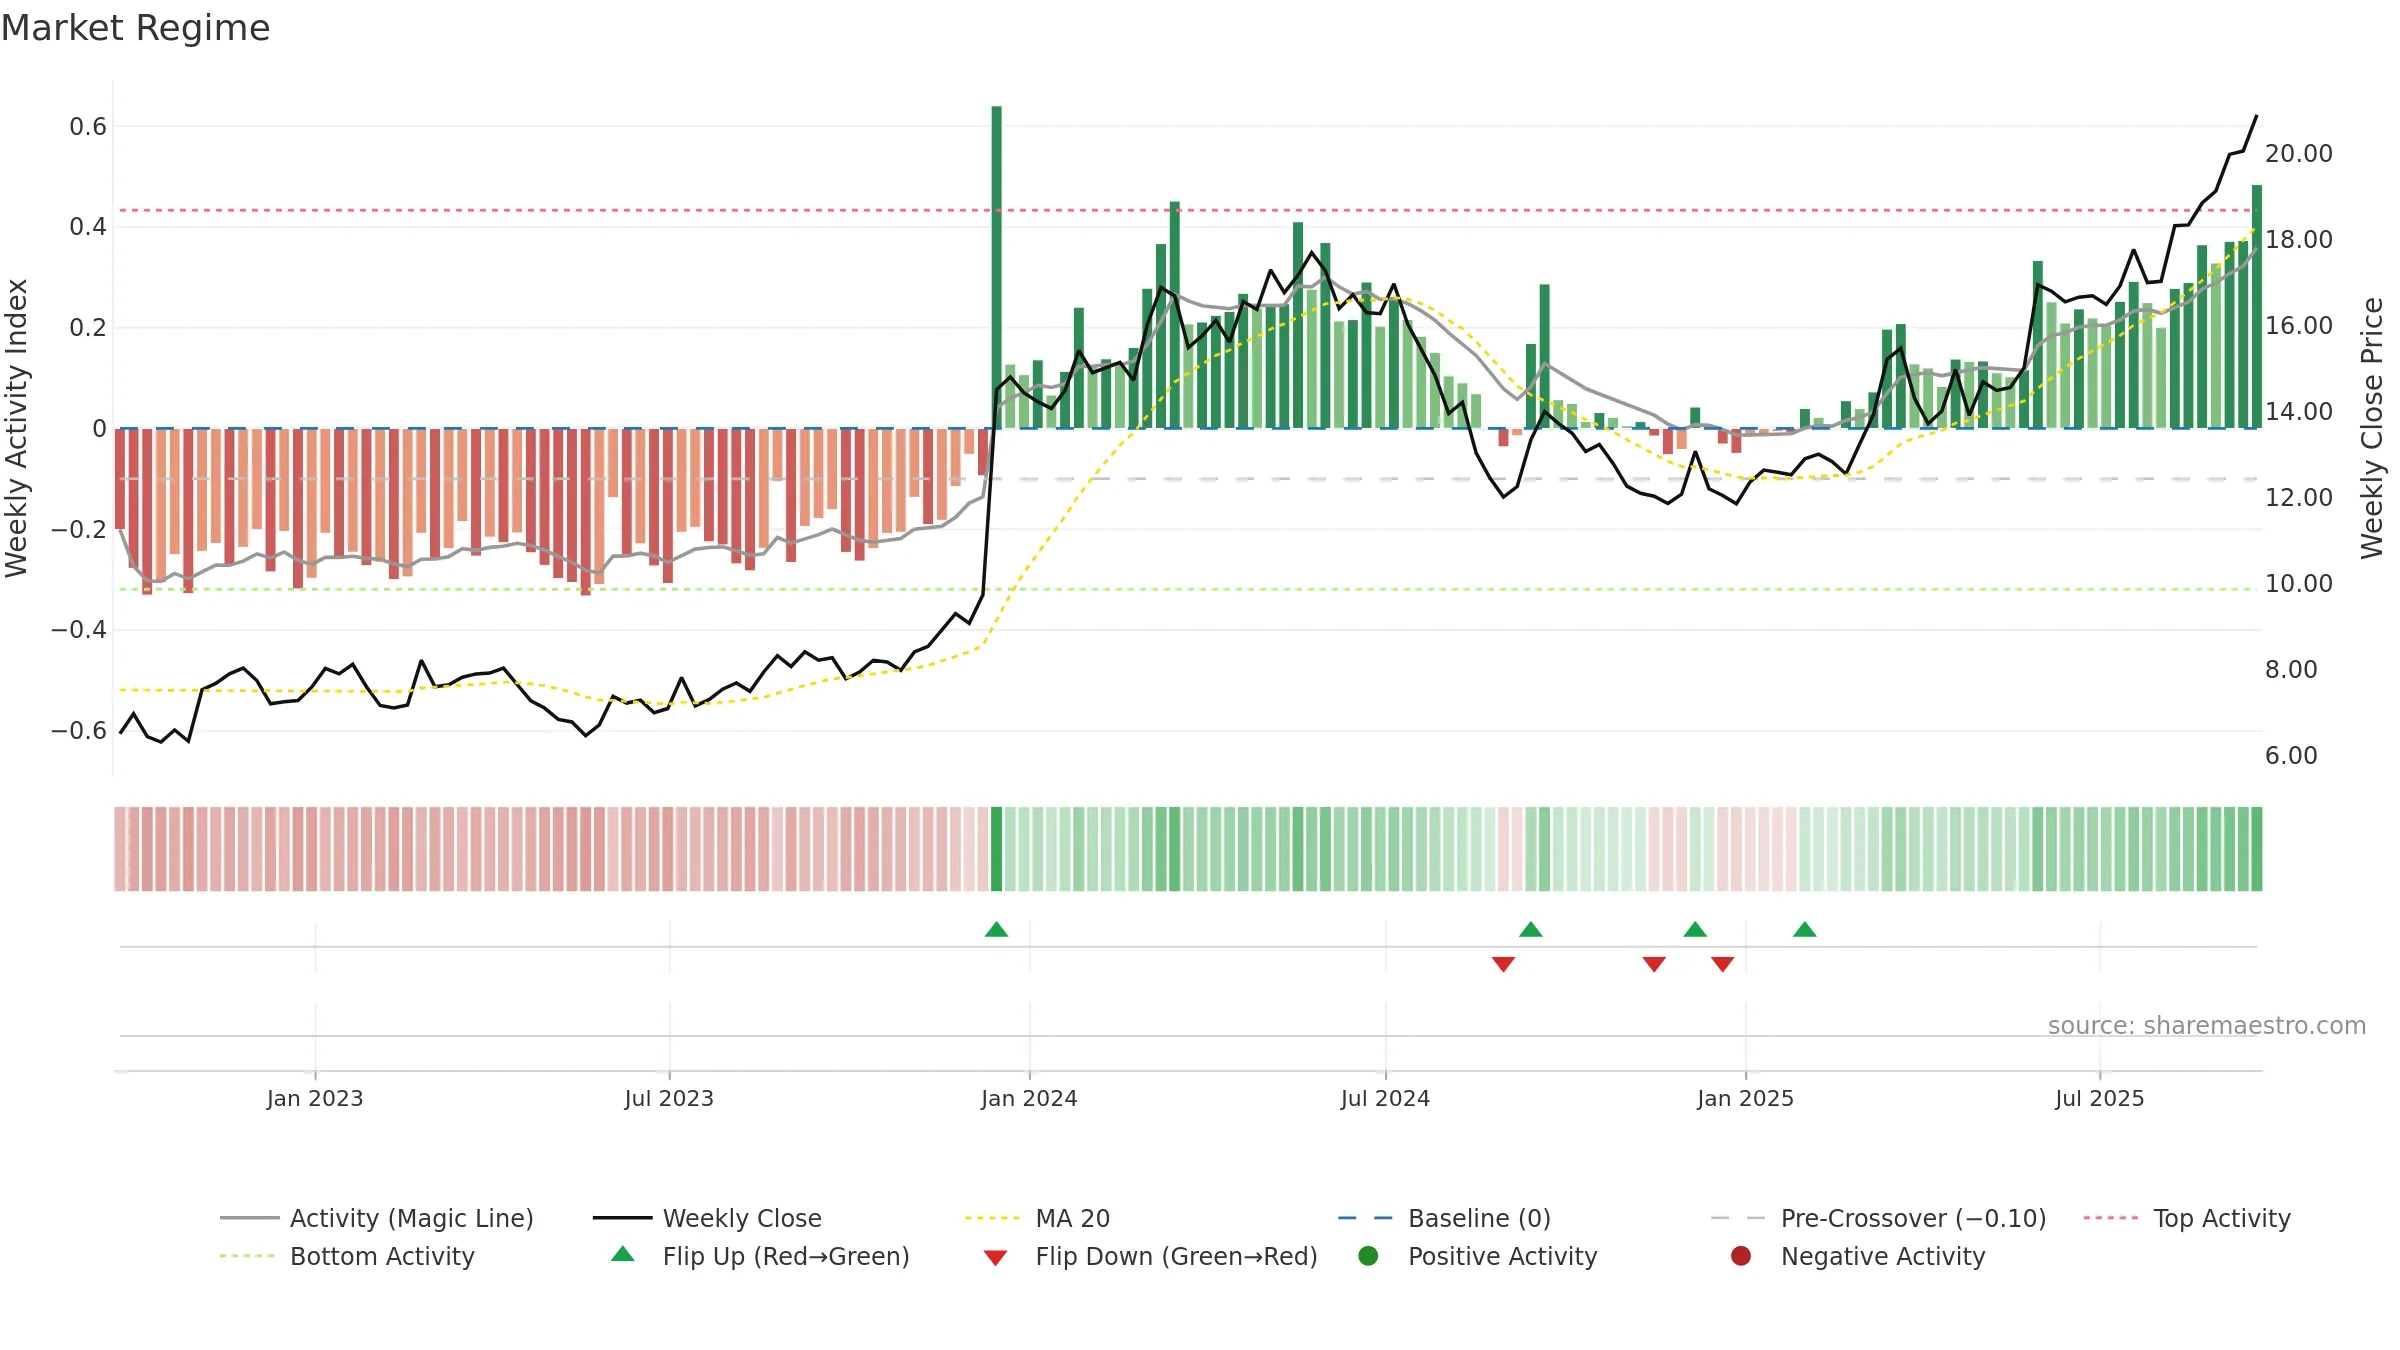Image resolution: width=2400 pixels, height=1350 pixels.
Task: Click the Jul 2025 axis label
Action: click(x=2100, y=1098)
